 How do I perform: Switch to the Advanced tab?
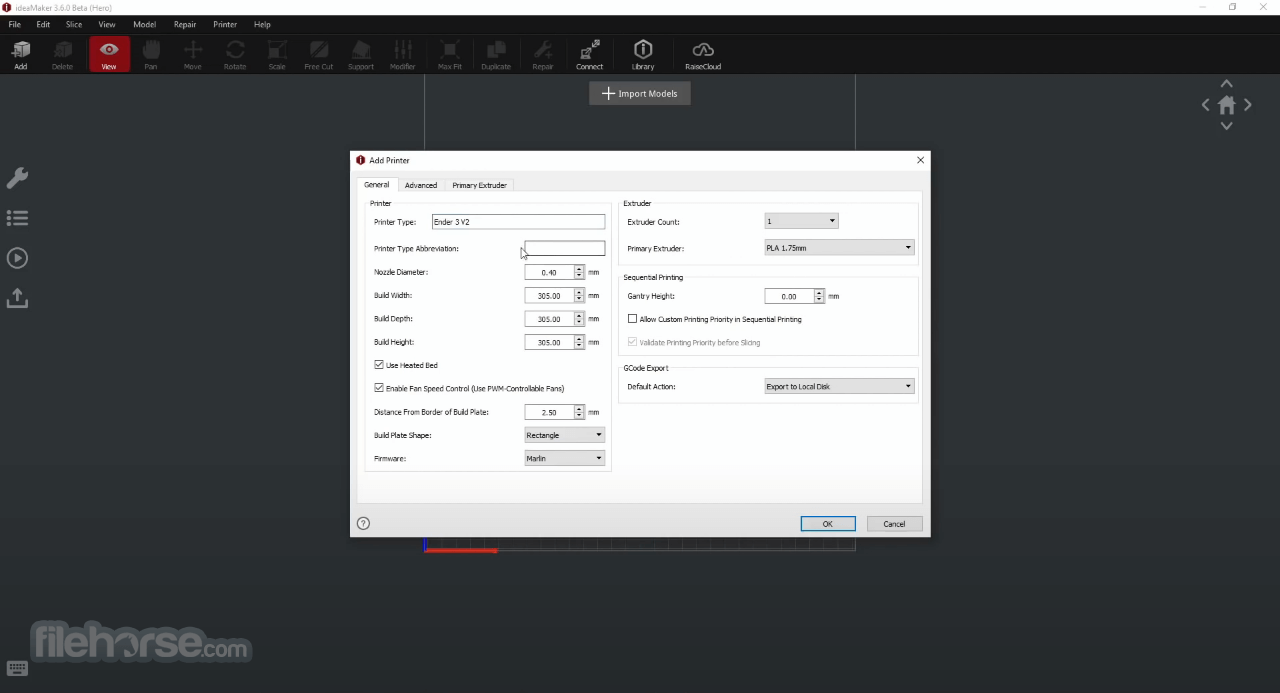[x=421, y=185]
